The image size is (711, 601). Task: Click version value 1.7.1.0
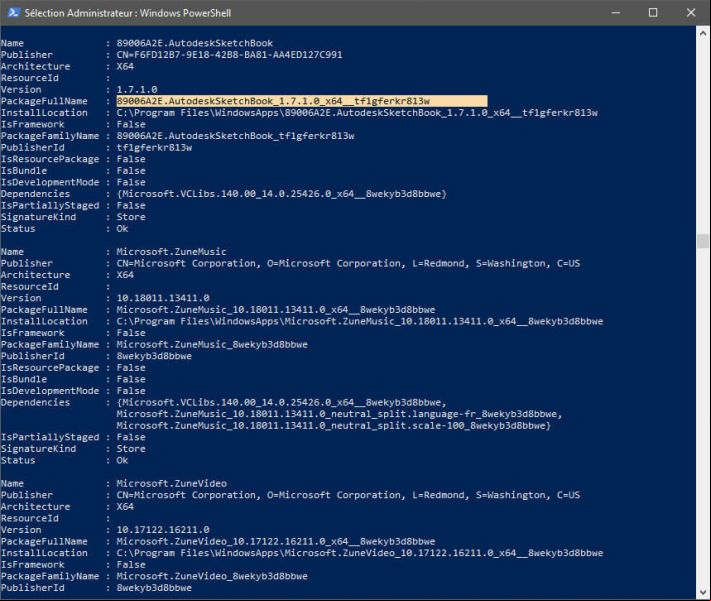137,89
